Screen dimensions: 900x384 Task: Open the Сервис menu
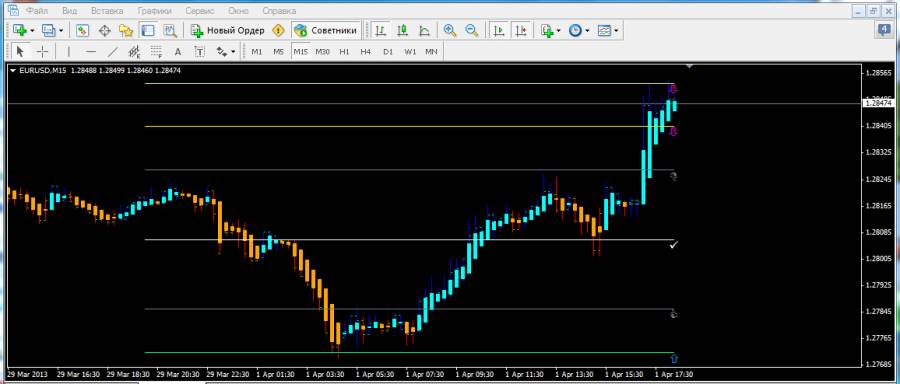click(199, 11)
